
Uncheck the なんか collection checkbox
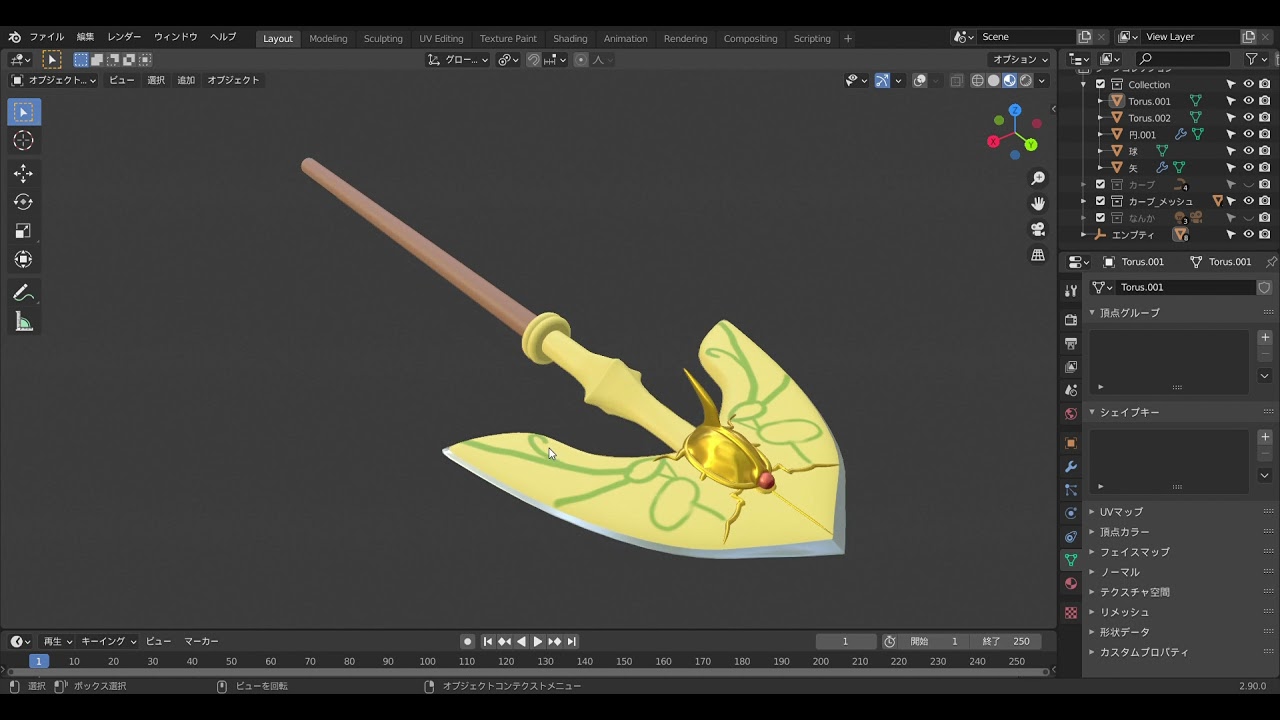(1100, 218)
